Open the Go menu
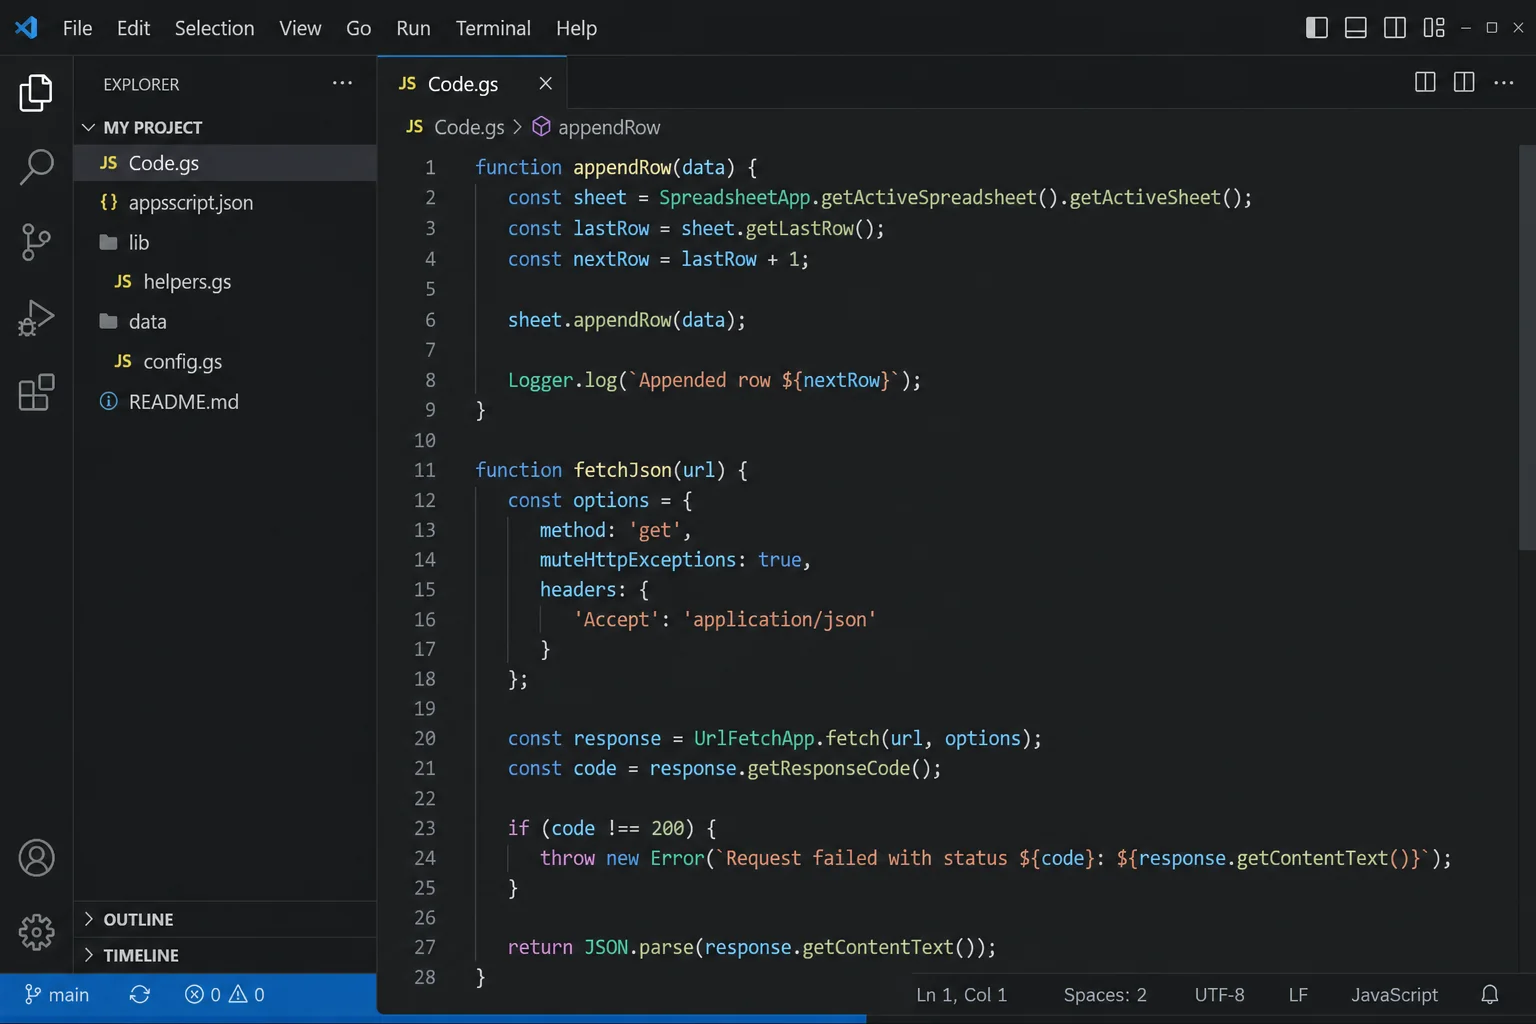1536x1024 pixels. coord(358,28)
